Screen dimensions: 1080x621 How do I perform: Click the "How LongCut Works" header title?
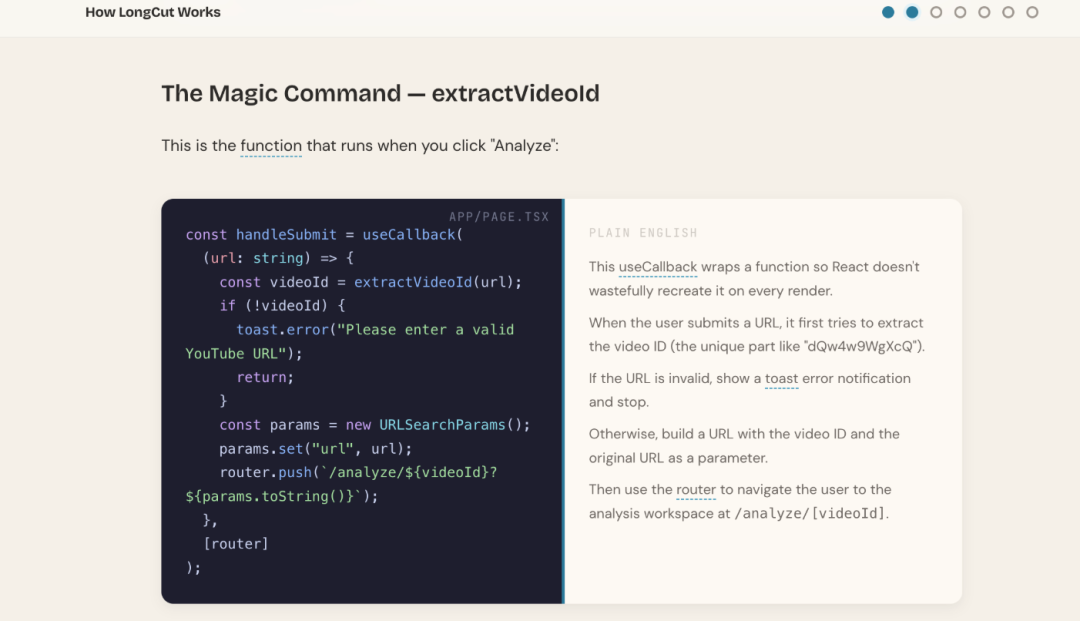coord(153,12)
